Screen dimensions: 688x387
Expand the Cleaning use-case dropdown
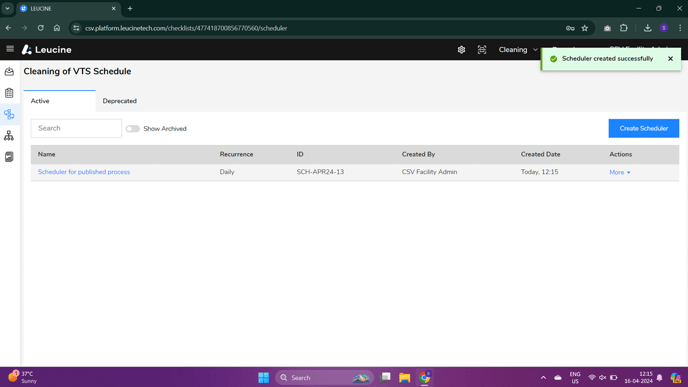[518, 50]
